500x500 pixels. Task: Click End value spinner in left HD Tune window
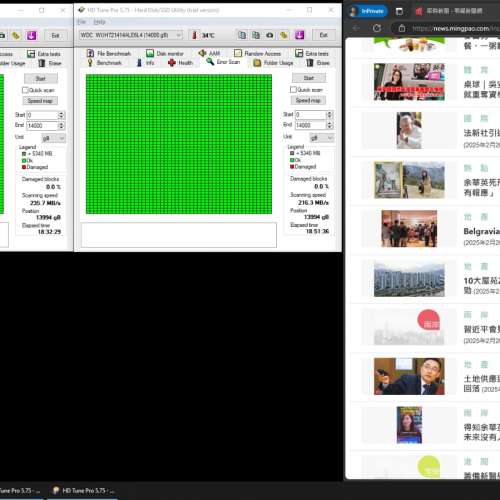pyautogui.click(x=61, y=125)
